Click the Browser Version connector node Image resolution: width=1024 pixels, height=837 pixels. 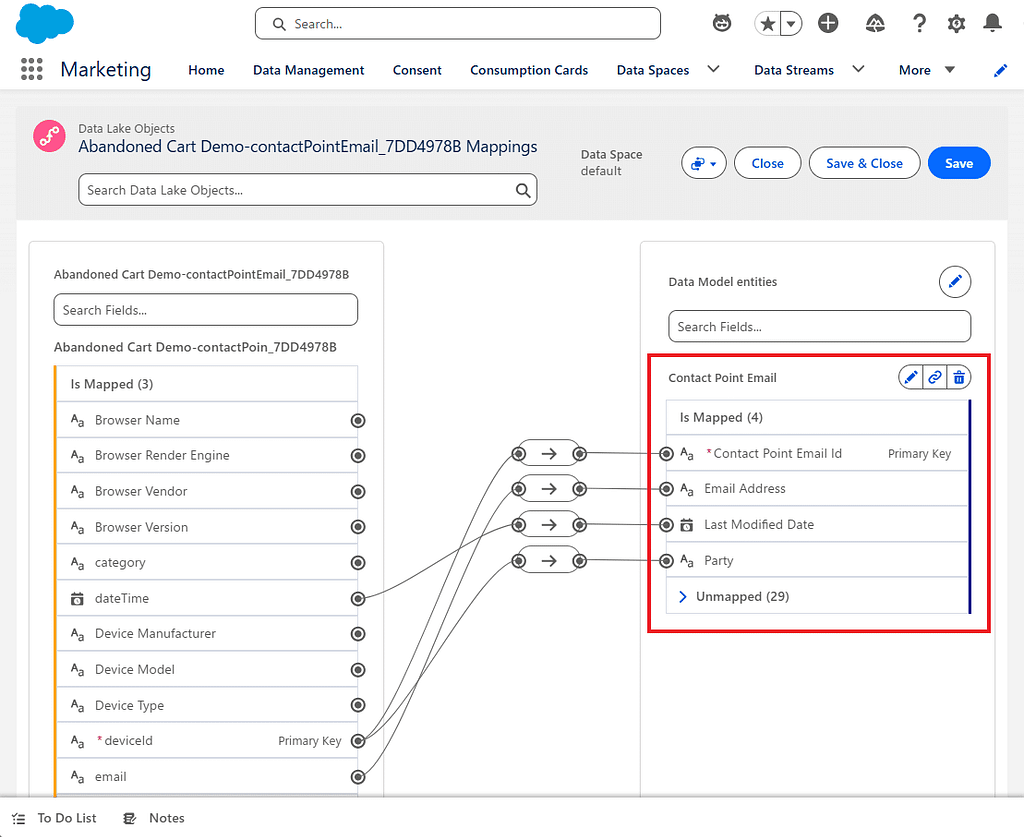pyautogui.click(x=358, y=527)
